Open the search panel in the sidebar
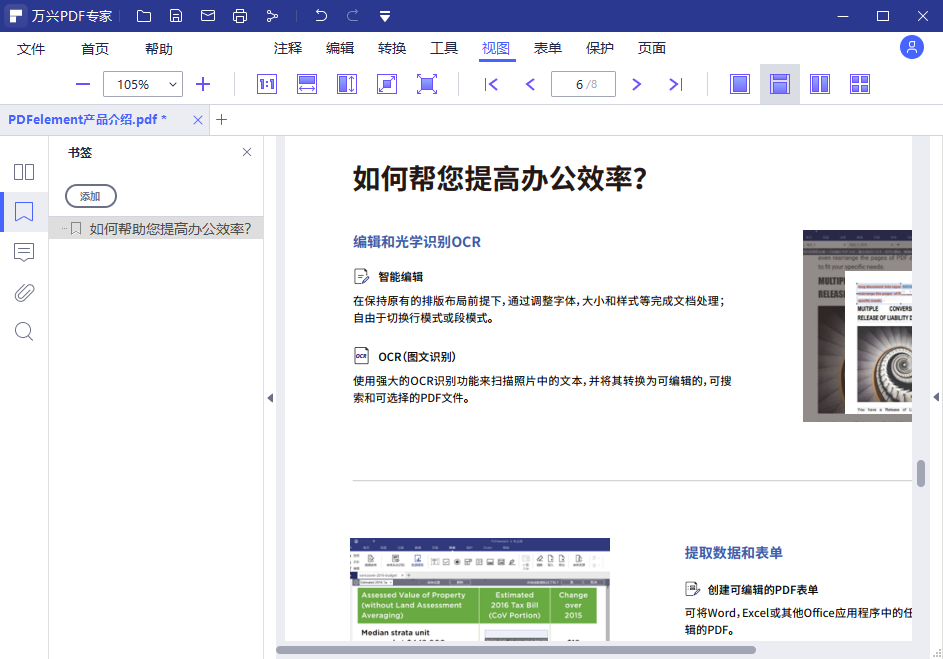The image size is (943, 659). pos(23,331)
